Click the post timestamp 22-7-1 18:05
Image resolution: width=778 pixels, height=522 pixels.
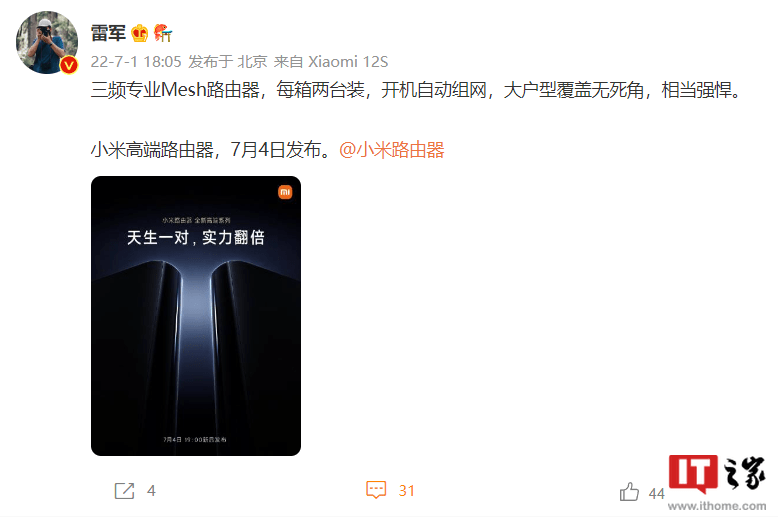(136, 62)
